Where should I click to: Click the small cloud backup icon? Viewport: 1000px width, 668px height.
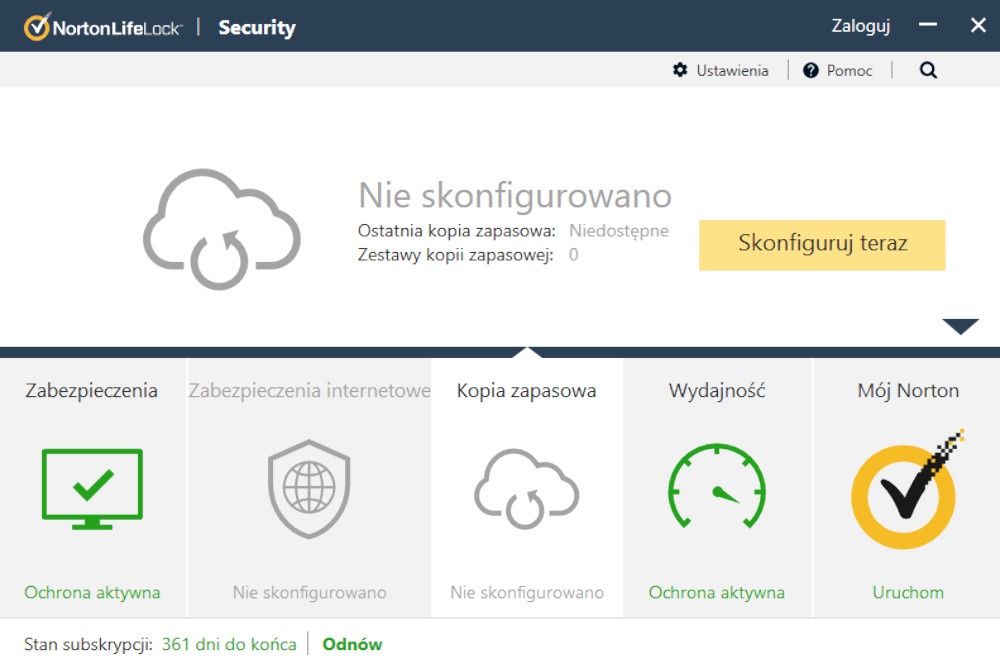(527, 489)
